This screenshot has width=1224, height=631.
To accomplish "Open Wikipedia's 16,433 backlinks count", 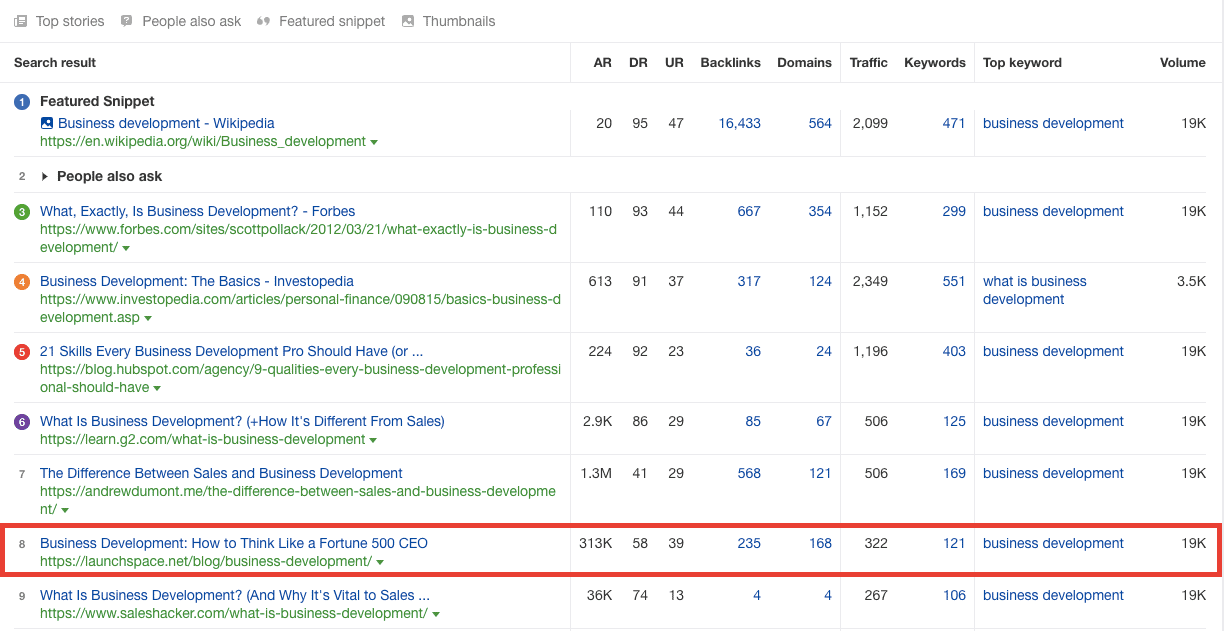I will pos(739,123).
